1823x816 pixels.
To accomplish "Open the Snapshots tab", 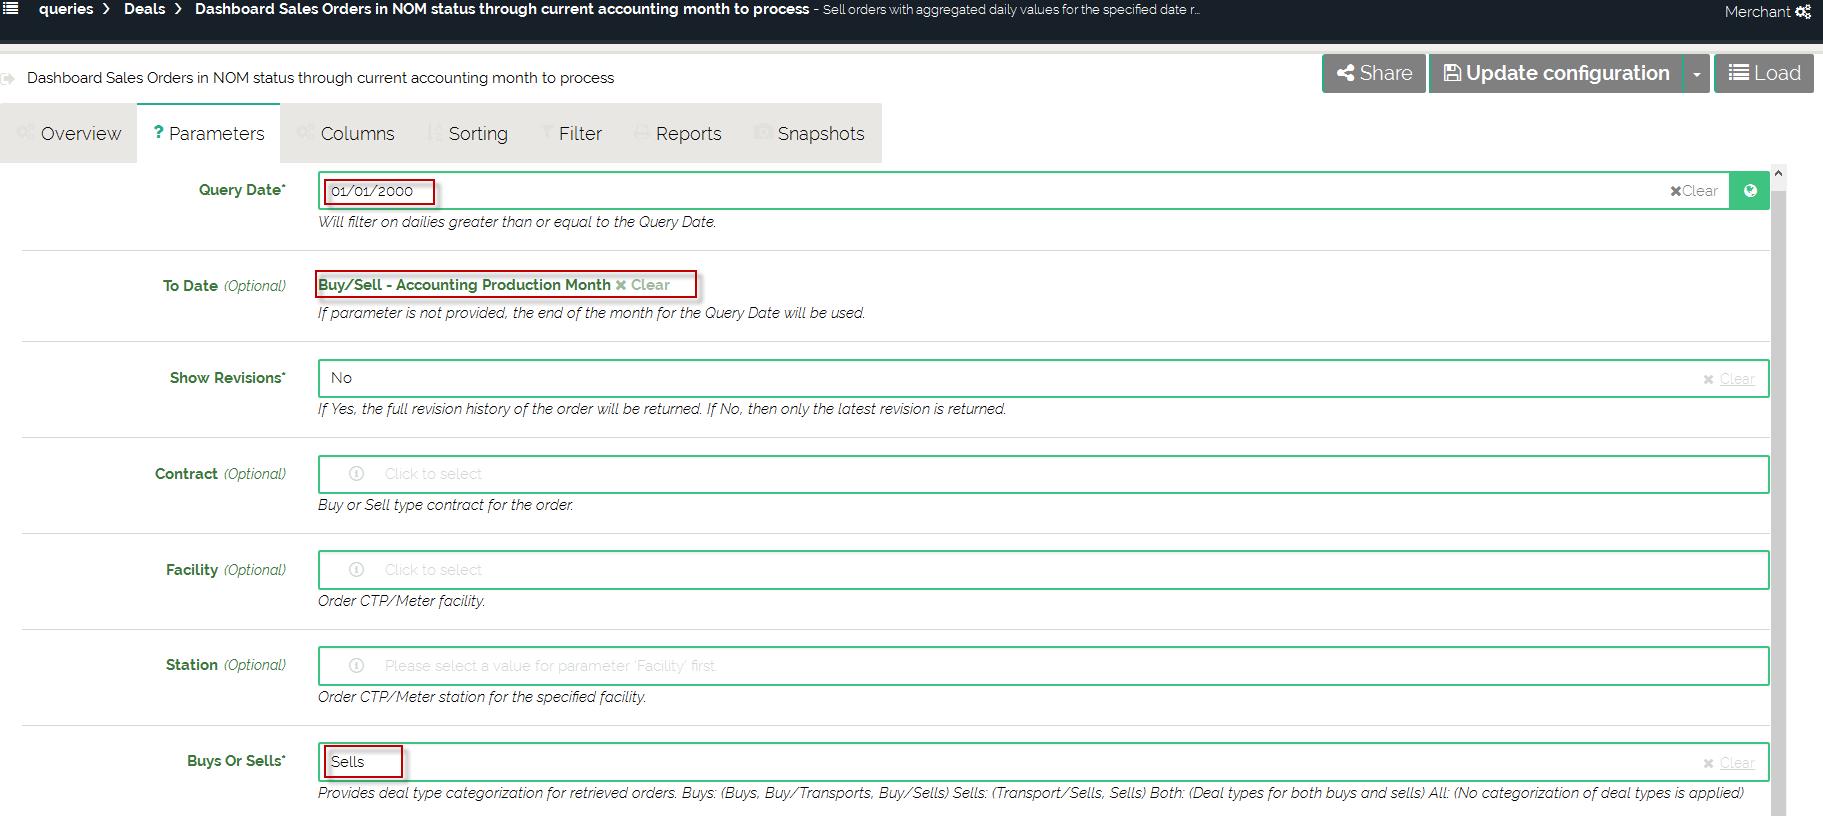I will click(x=820, y=134).
